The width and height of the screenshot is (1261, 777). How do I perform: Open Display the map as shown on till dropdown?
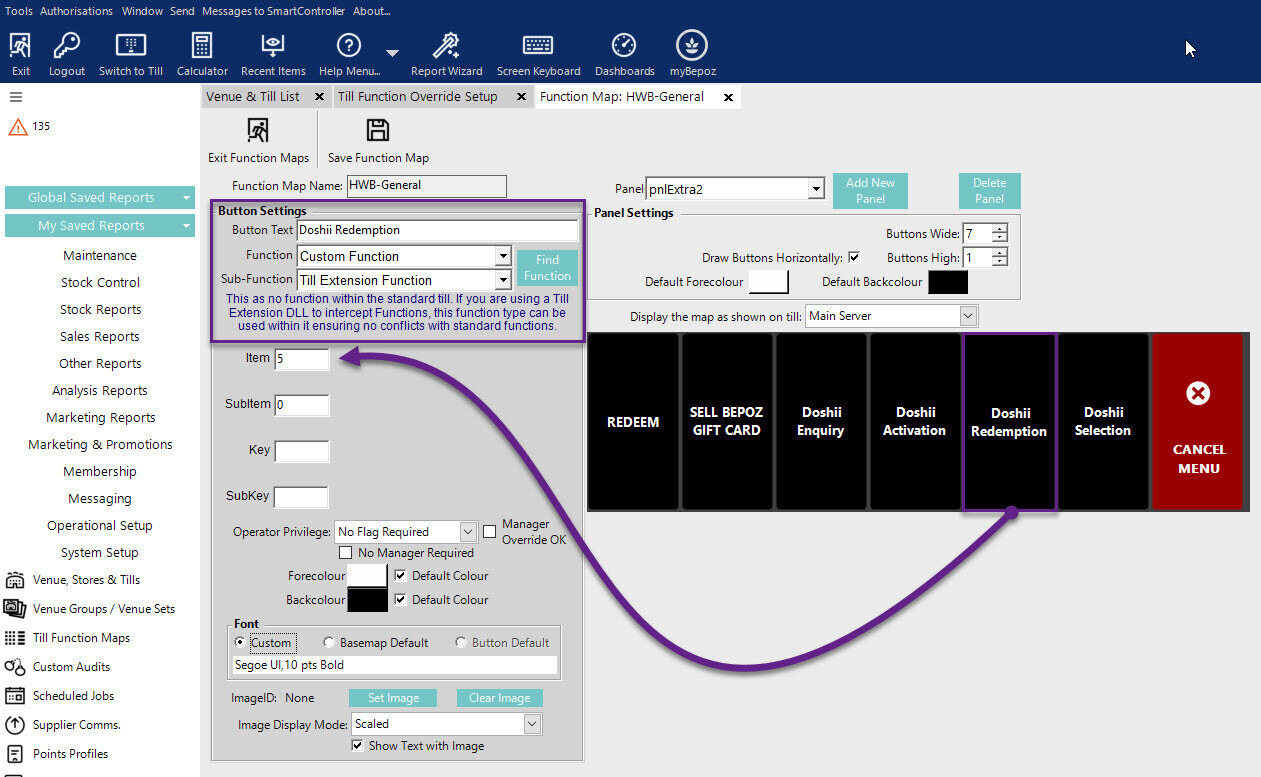click(967, 316)
